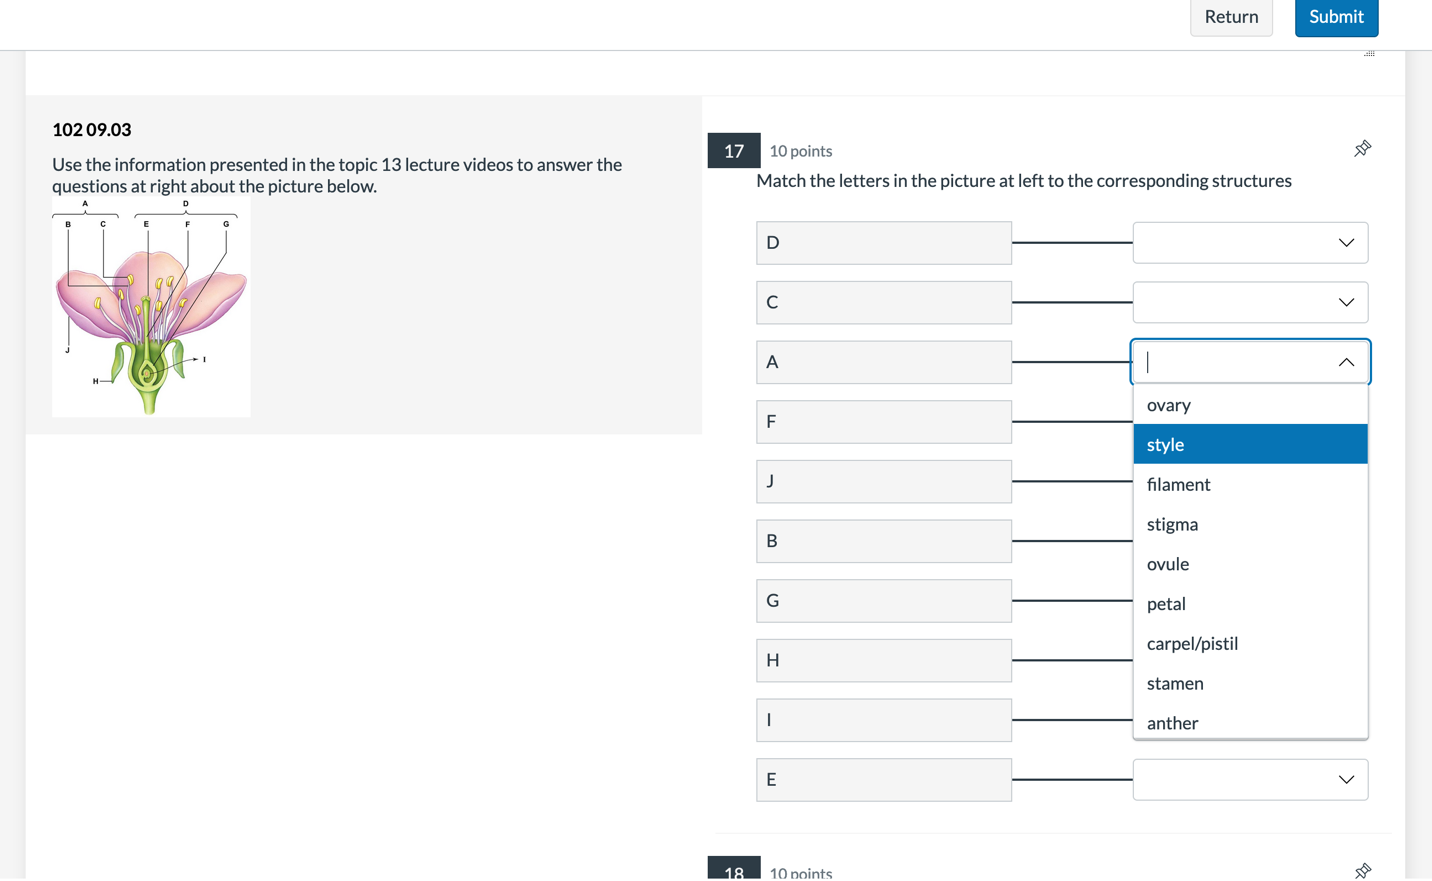This screenshot has width=1432, height=881.
Task: Click the question number 17 badge
Action: coord(734,151)
